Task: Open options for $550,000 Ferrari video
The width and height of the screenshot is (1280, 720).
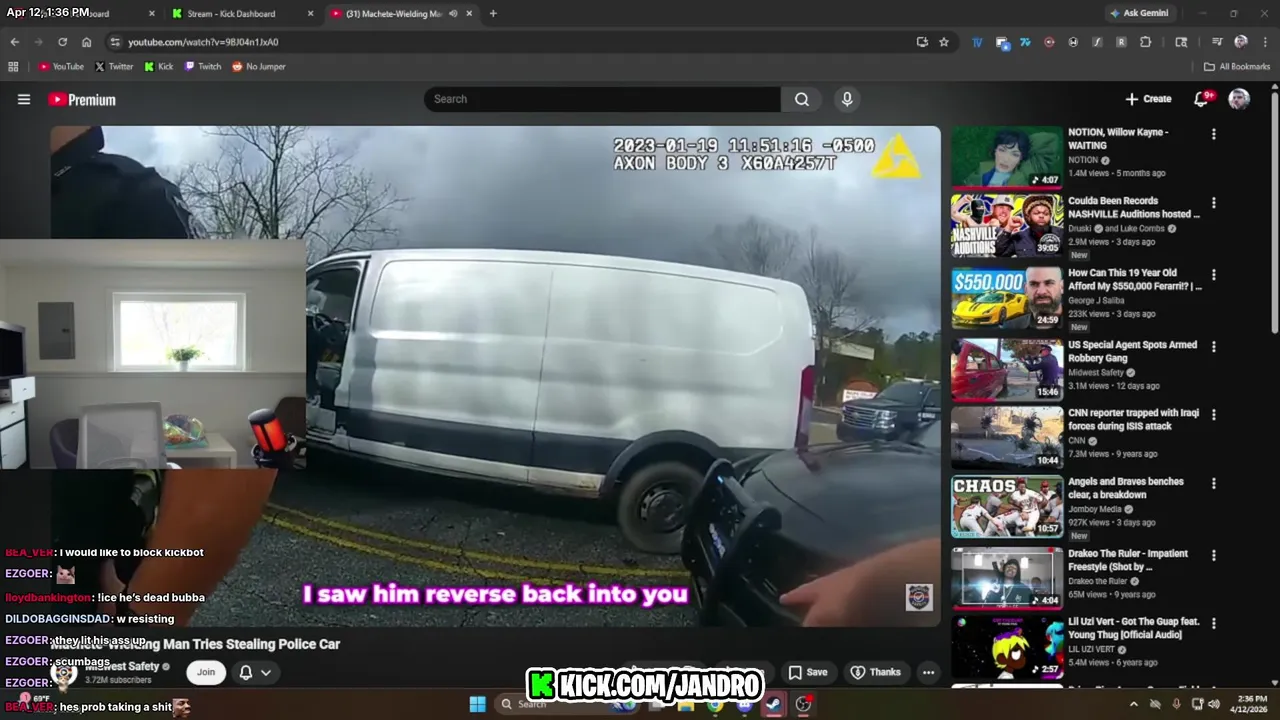Action: click(1214, 274)
